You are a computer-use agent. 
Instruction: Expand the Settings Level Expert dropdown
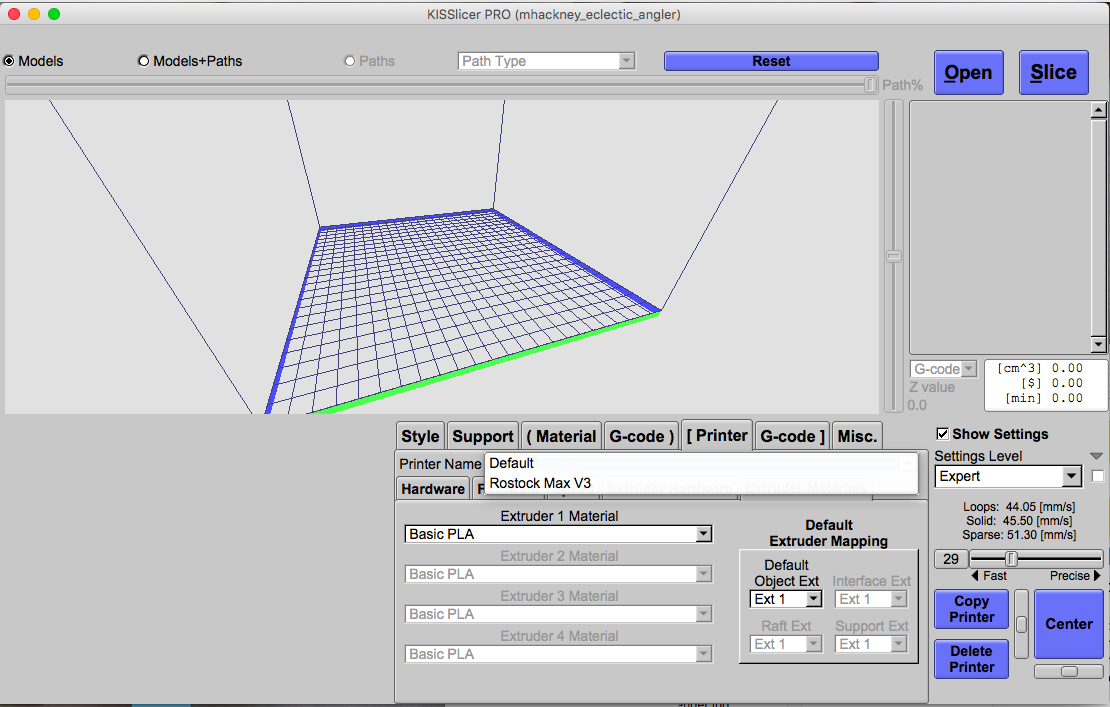1072,476
